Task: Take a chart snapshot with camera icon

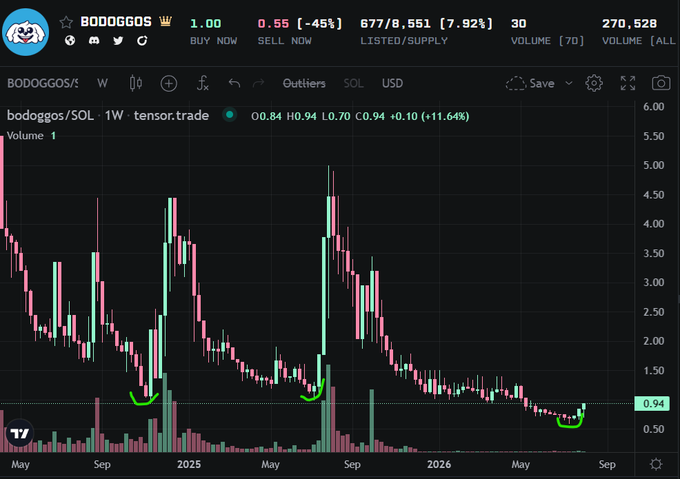Action: coord(661,83)
